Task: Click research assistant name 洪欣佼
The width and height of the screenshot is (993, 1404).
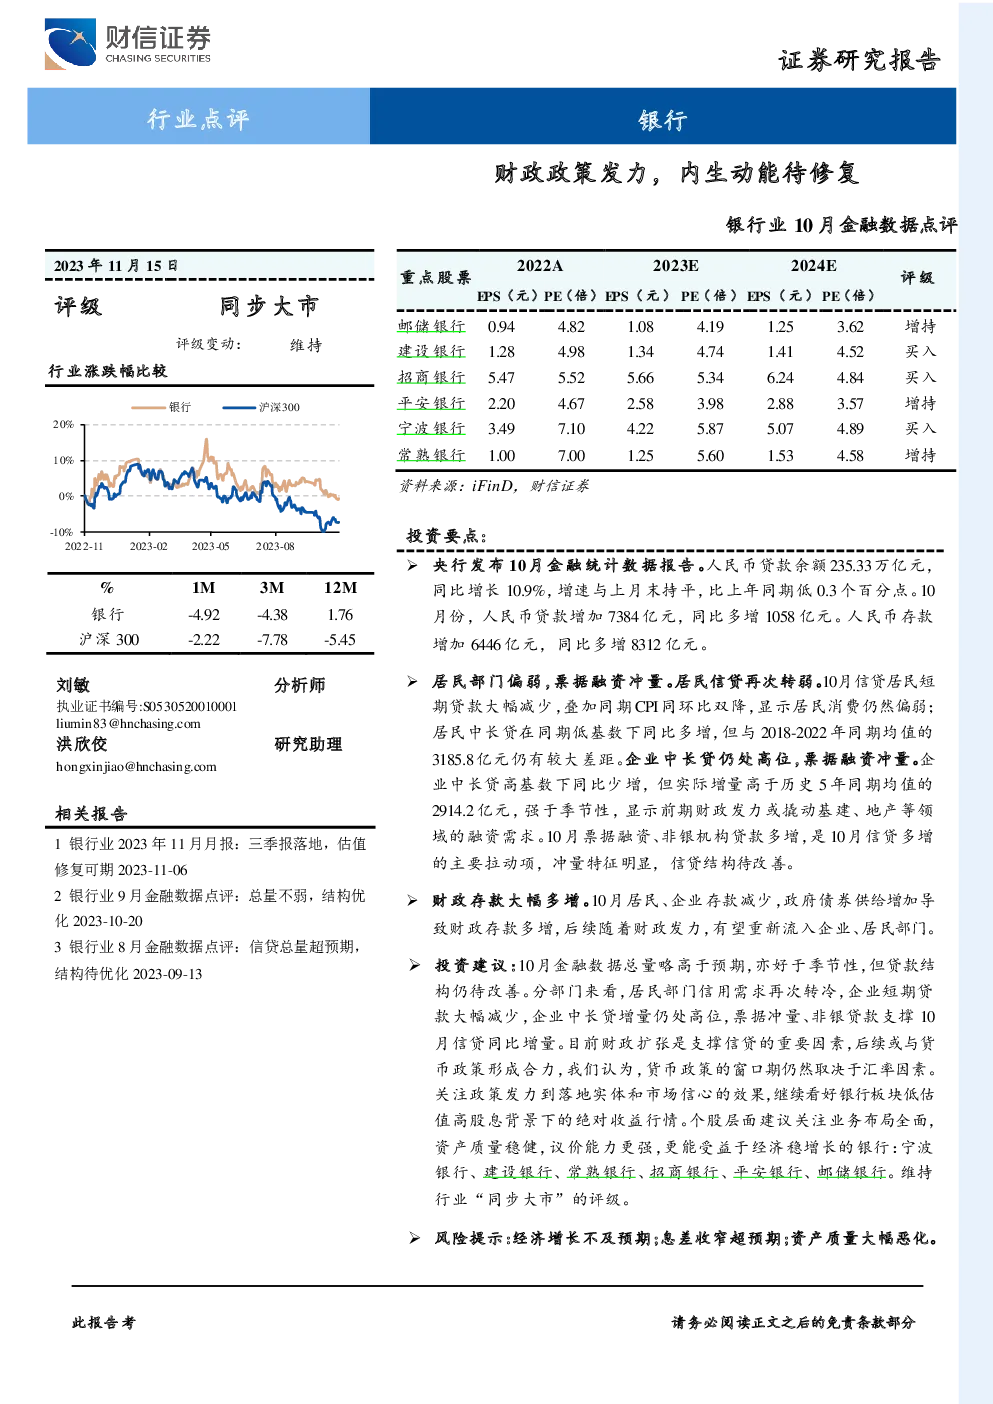Action: pyautogui.click(x=81, y=744)
